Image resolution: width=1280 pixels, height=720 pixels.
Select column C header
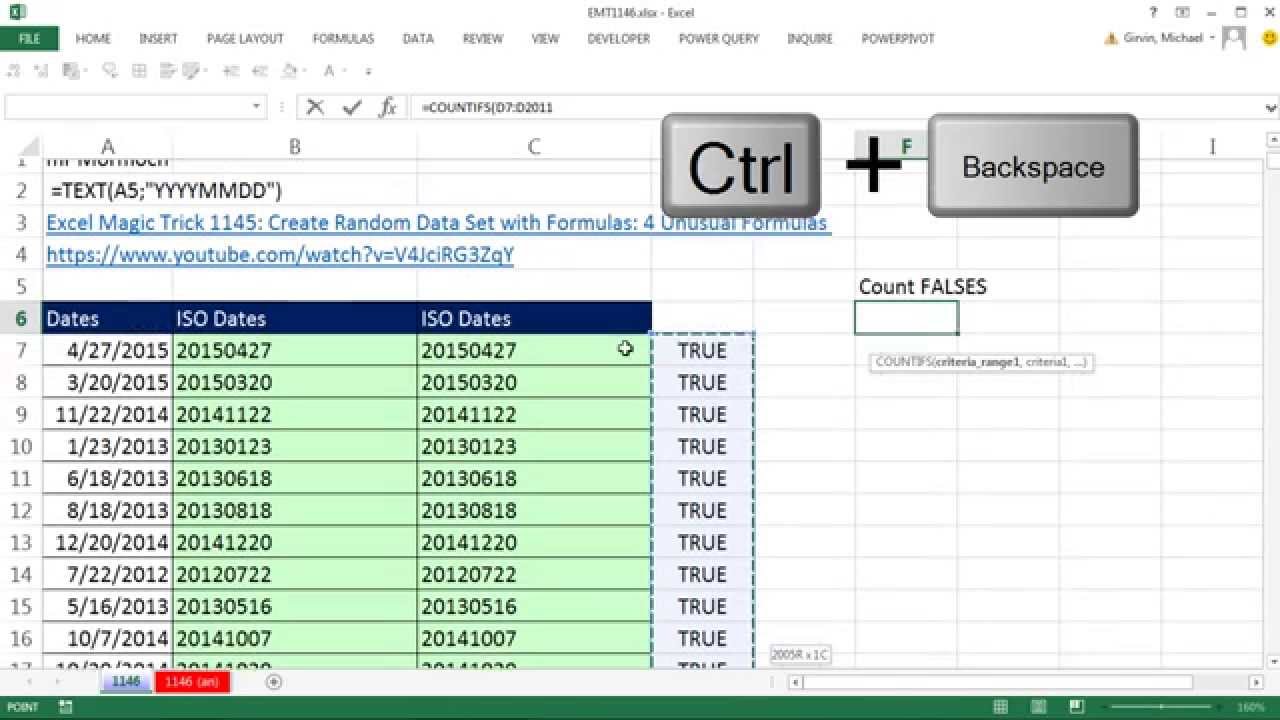point(534,146)
